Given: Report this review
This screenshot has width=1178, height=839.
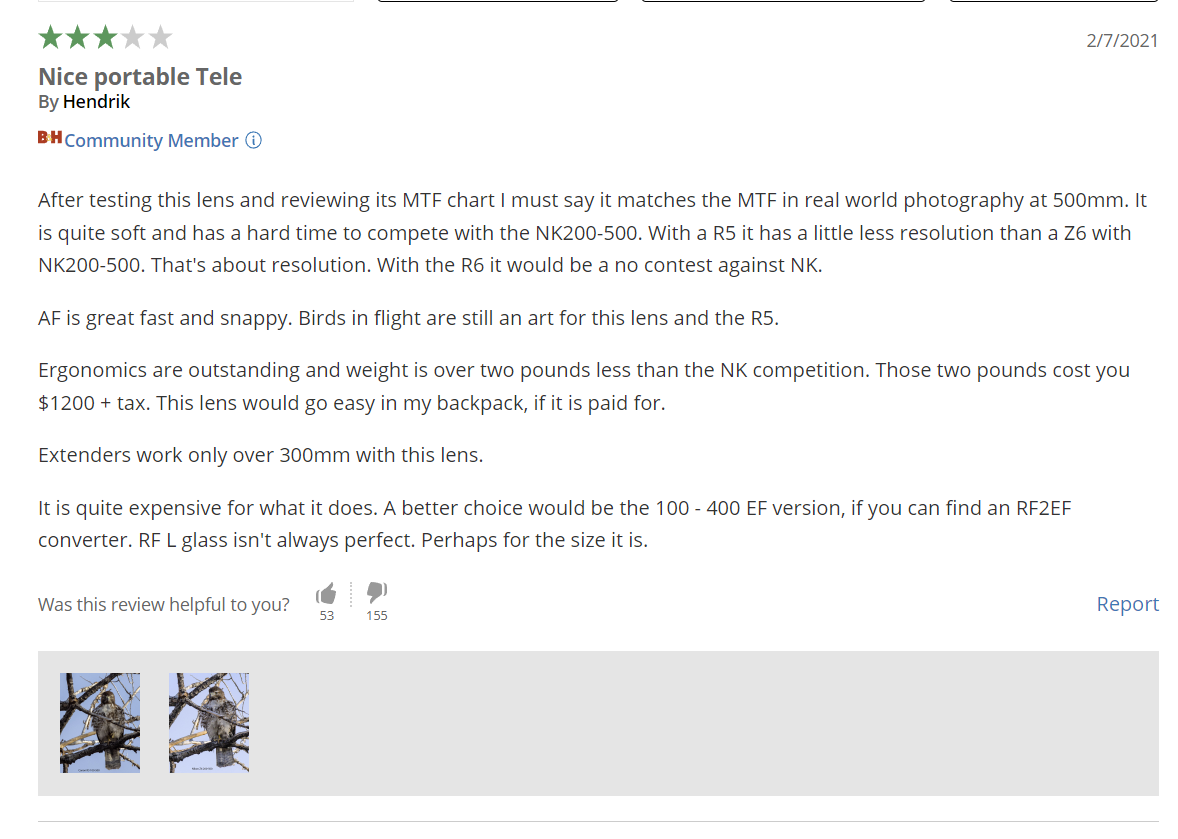Looking at the screenshot, I should [x=1127, y=604].
